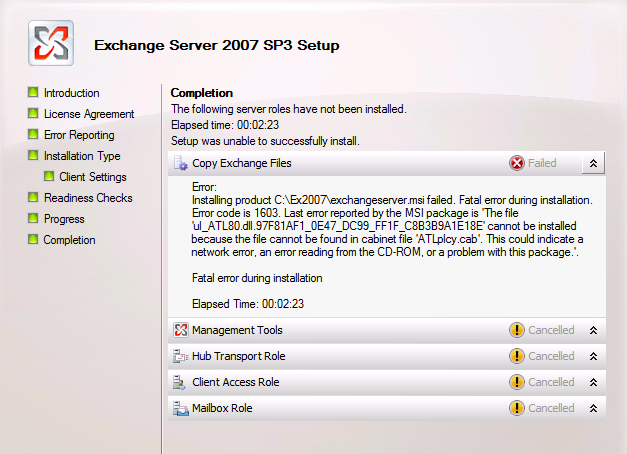The height and width of the screenshot is (454, 627).
Task: Expand the Mailbox Role details
Action: [x=593, y=408]
